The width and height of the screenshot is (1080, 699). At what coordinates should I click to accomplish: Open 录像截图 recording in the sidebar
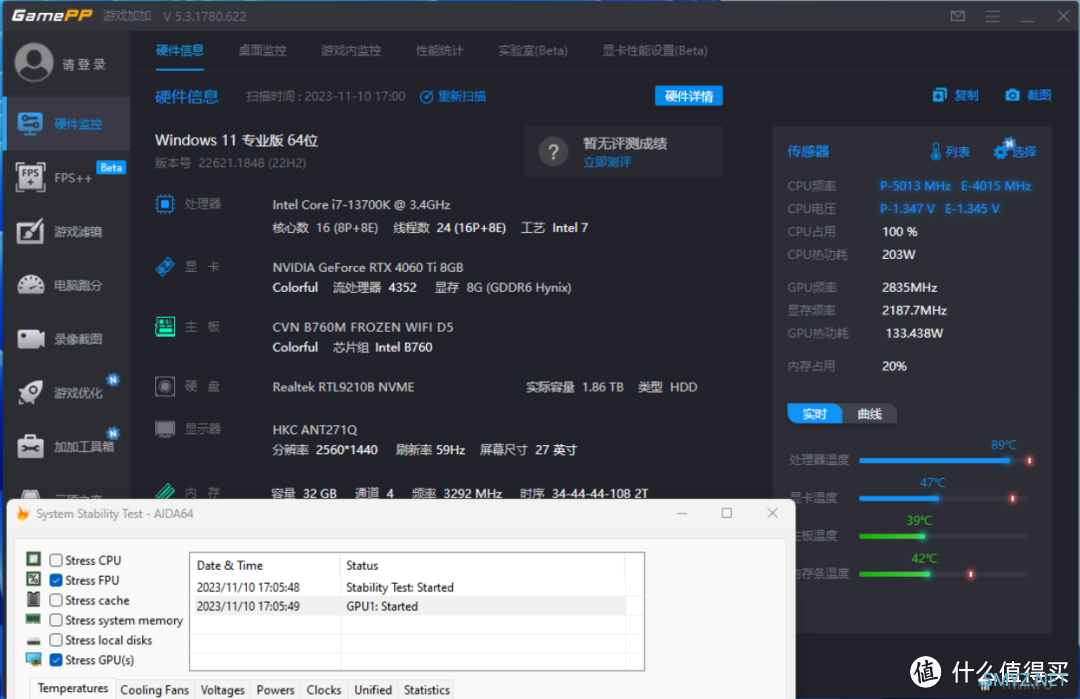pyautogui.click(x=67, y=339)
